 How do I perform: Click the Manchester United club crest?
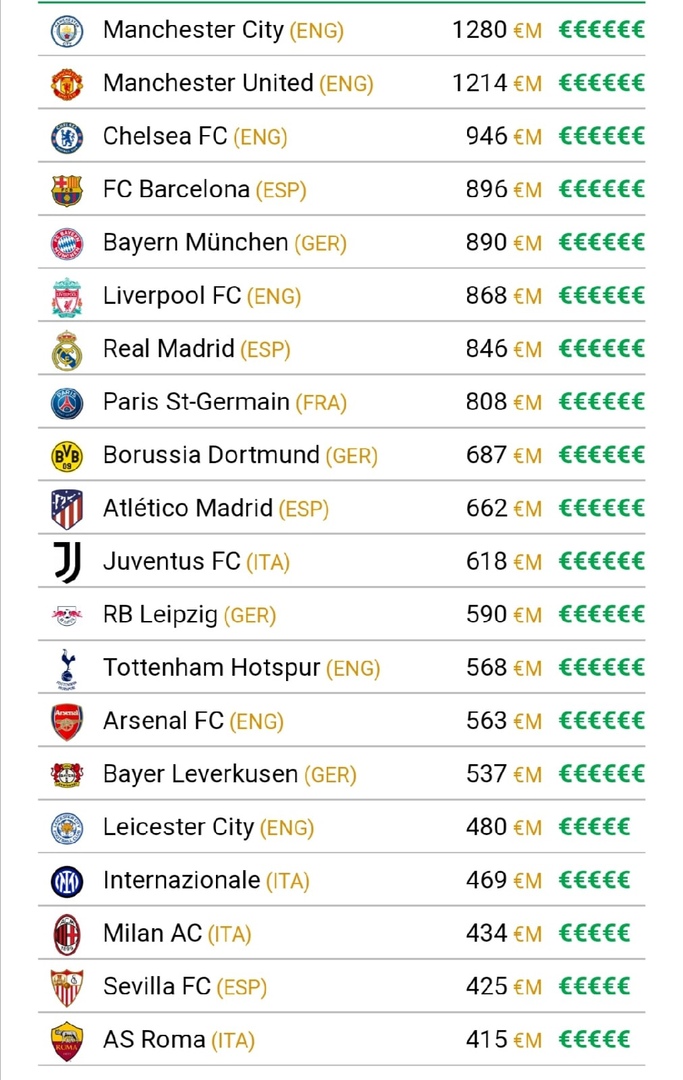click(67, 84)
